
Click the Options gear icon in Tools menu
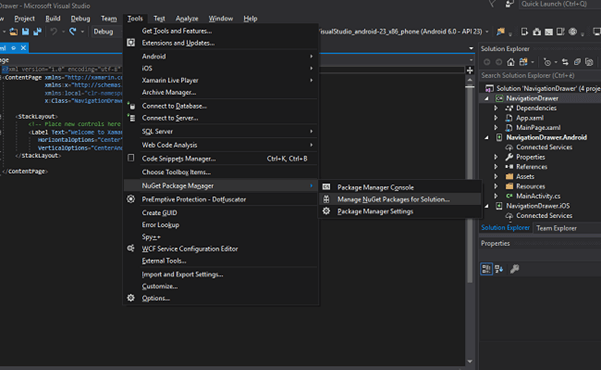coord(131,298)
